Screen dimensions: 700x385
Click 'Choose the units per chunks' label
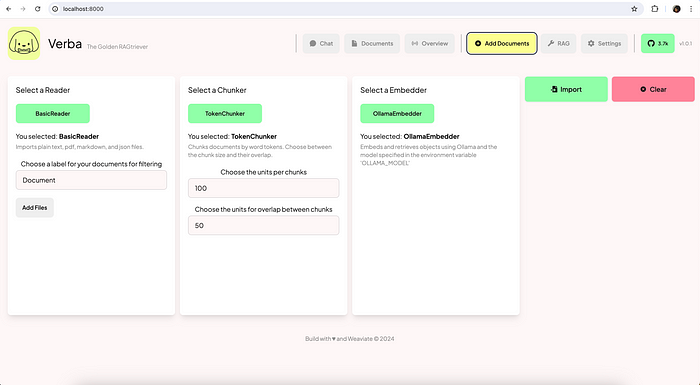point(263,172)
